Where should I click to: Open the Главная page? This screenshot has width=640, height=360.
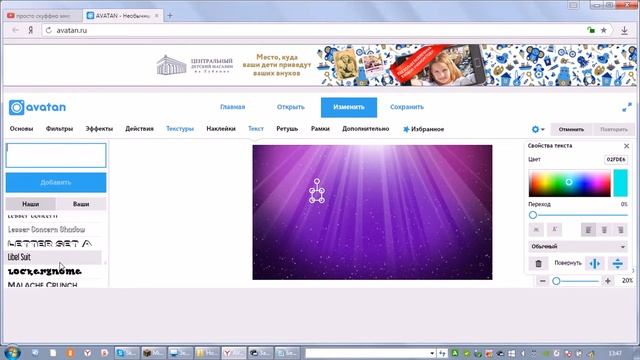point(233,107)
